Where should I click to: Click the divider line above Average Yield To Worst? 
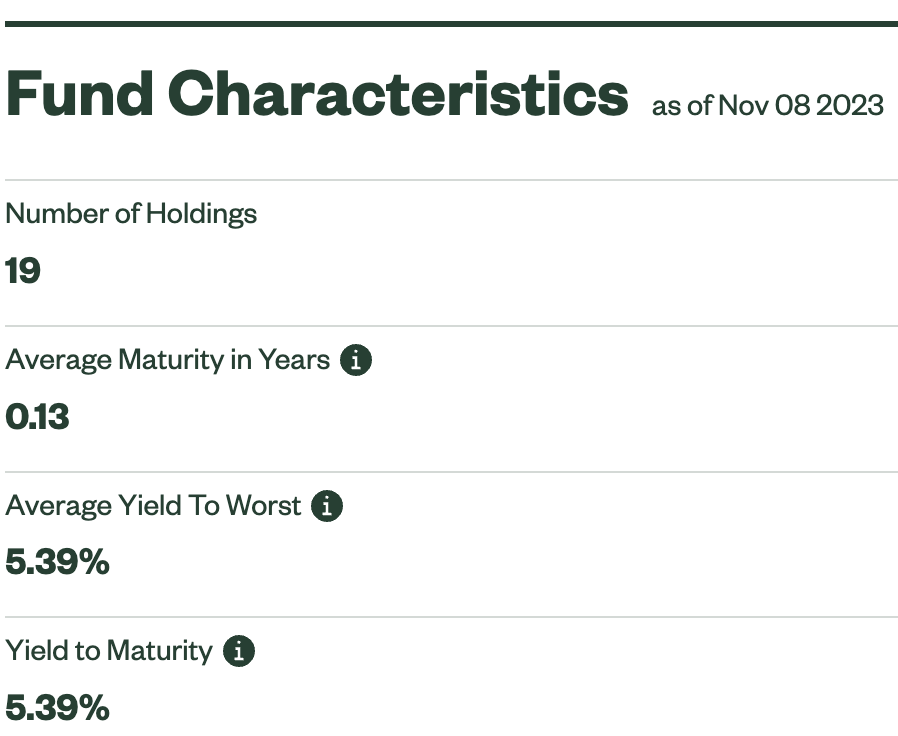coord(450,472)
